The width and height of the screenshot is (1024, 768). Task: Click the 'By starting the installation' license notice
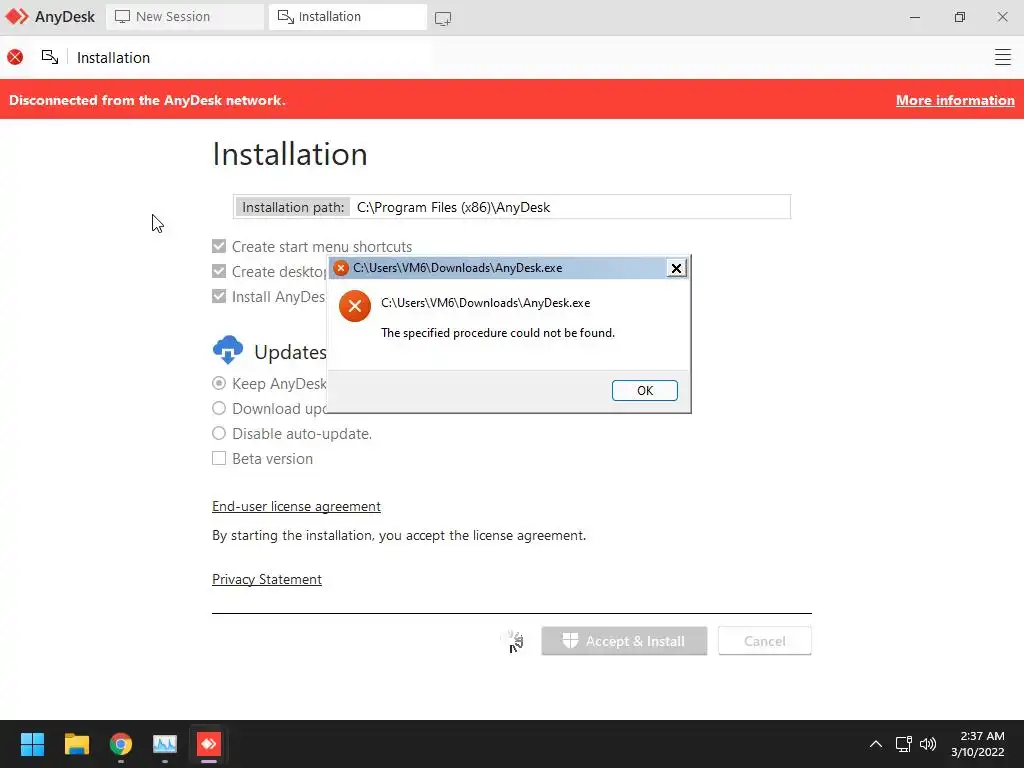point(399,536)
